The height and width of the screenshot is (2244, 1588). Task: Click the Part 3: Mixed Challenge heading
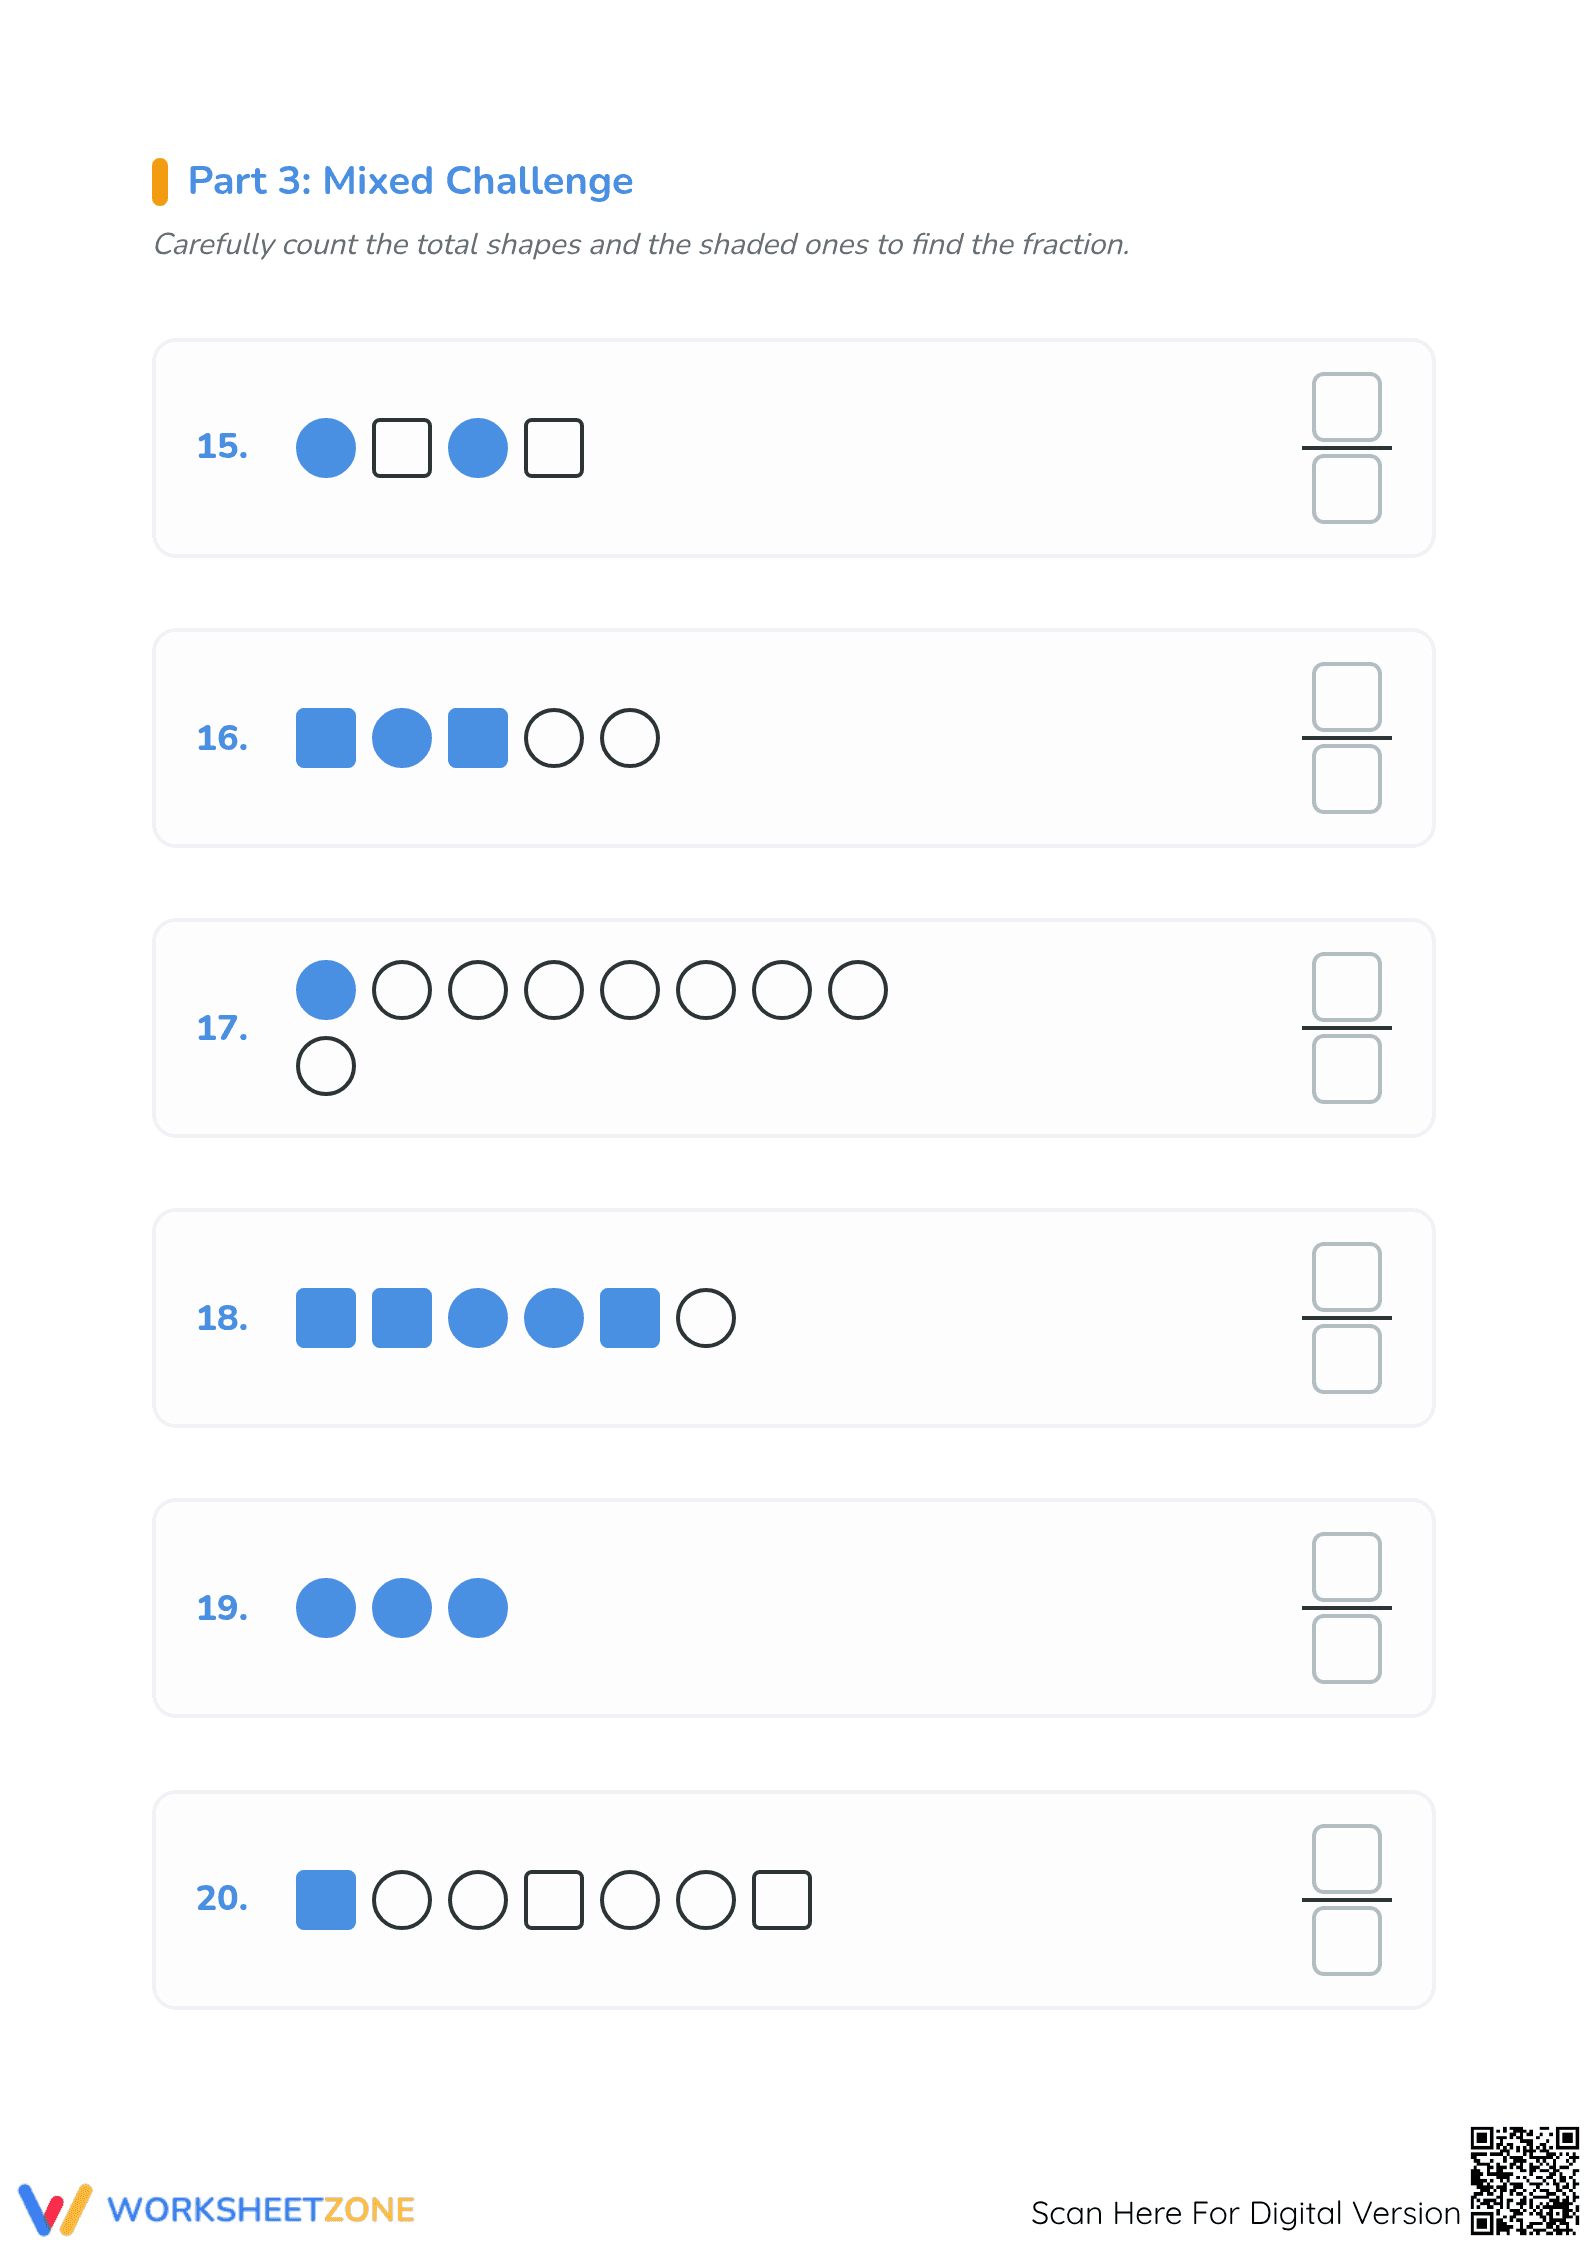(x=410, y=181)
